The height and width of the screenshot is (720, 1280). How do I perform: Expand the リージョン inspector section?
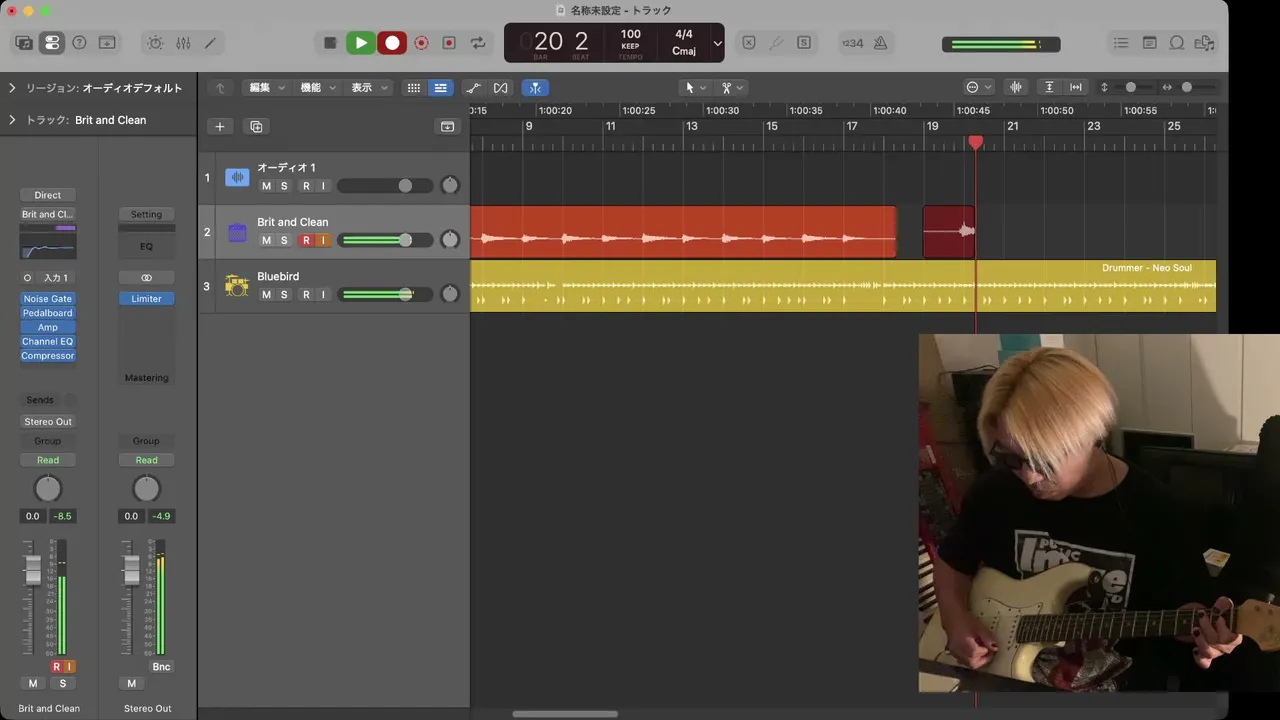point(12,88)
